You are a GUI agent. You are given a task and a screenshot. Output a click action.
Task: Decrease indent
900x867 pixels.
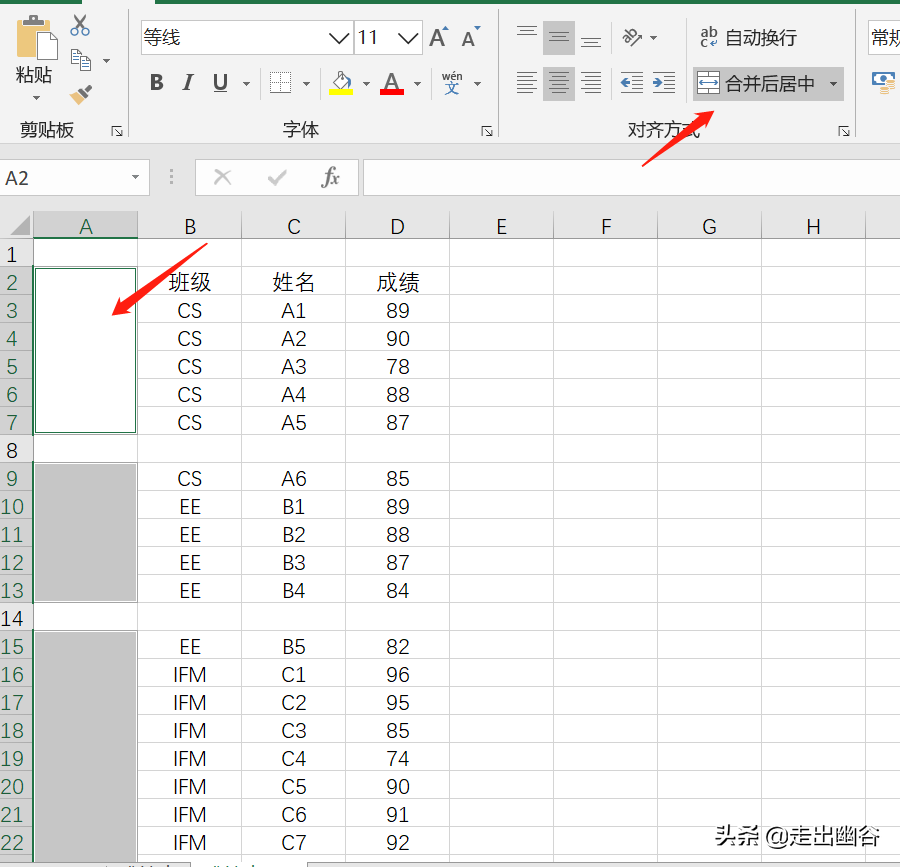631,83
